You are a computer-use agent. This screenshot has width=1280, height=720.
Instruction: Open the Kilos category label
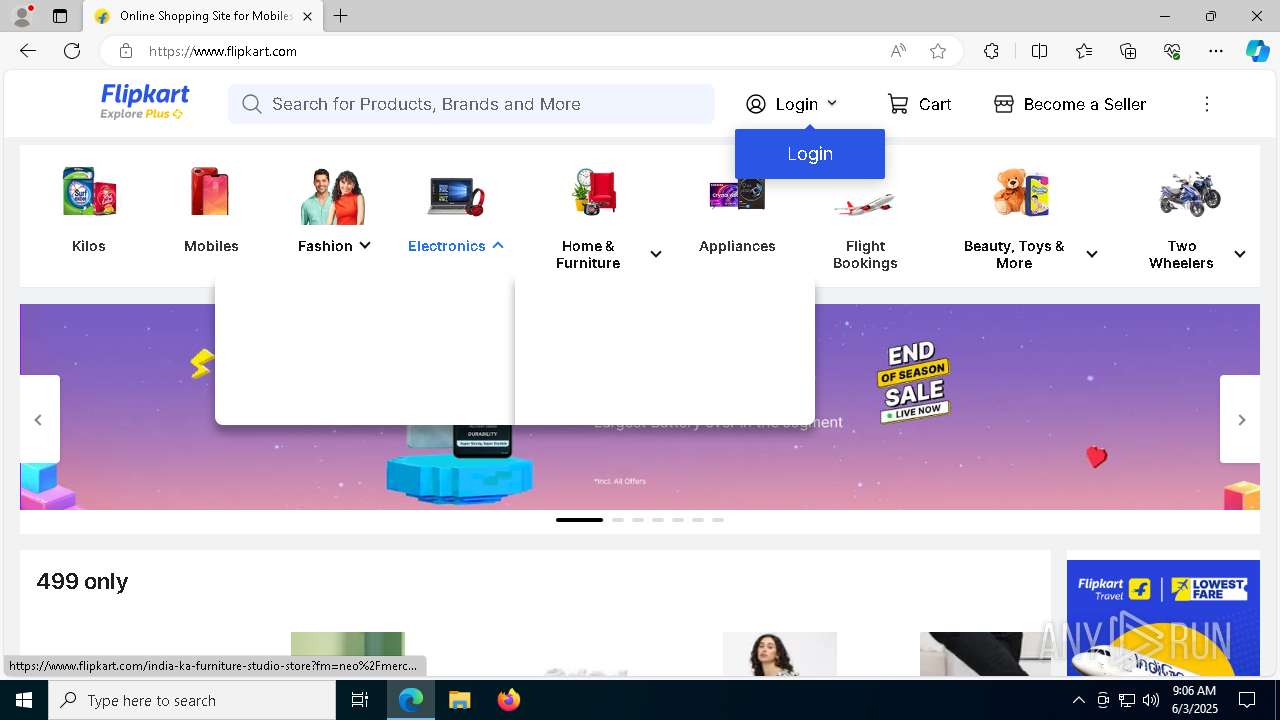point(89,246)
